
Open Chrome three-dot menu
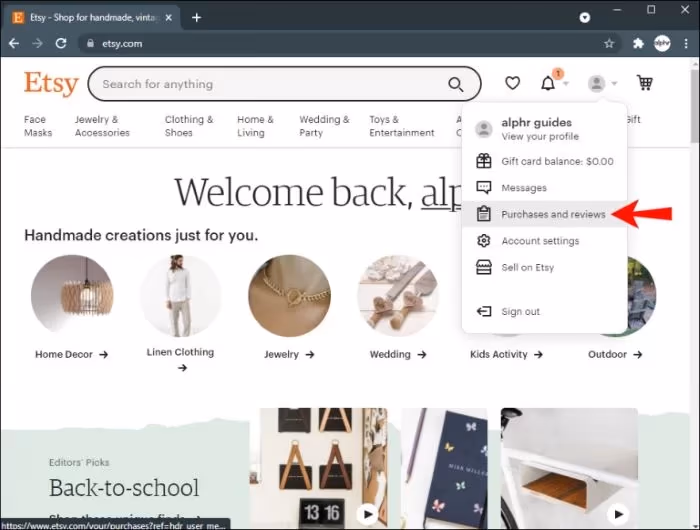coord(685,44)
